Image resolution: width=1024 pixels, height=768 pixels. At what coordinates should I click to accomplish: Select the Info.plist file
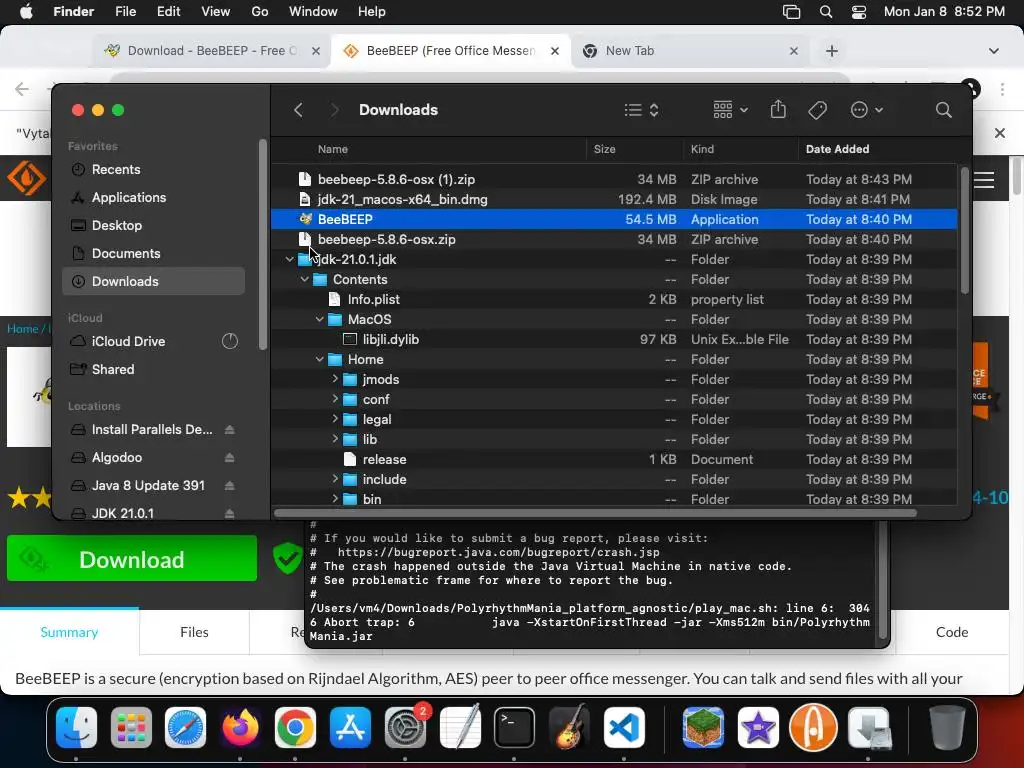coord(614,299)
